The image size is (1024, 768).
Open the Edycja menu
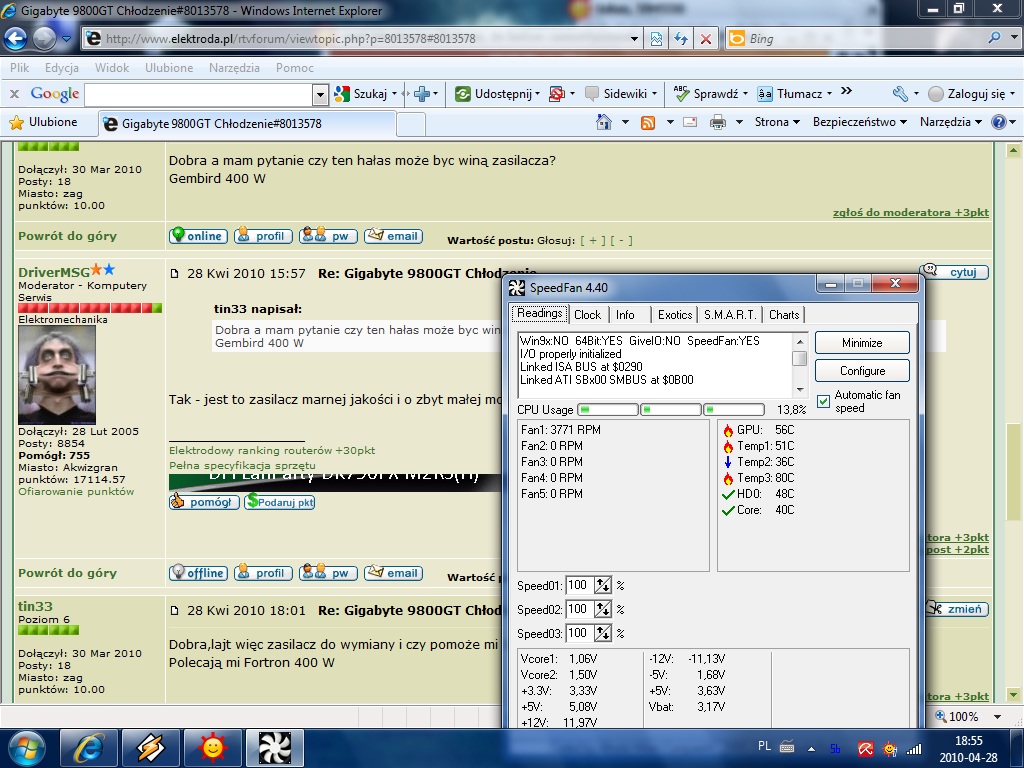[x=62, y=67]
